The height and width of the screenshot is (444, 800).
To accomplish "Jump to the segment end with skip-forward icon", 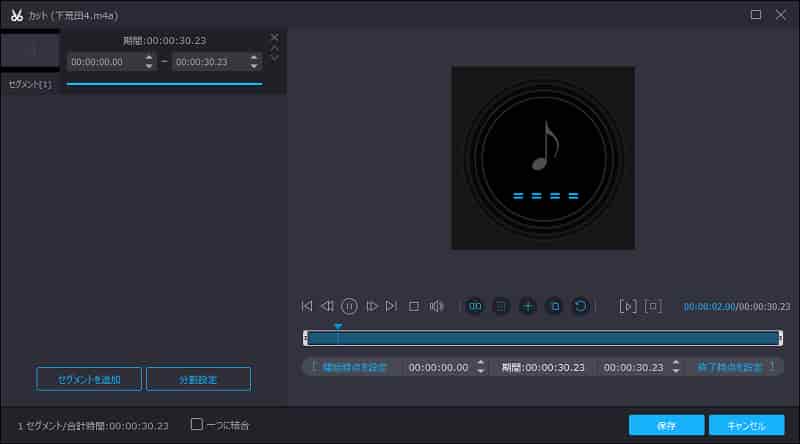I will tap(391, 306).
